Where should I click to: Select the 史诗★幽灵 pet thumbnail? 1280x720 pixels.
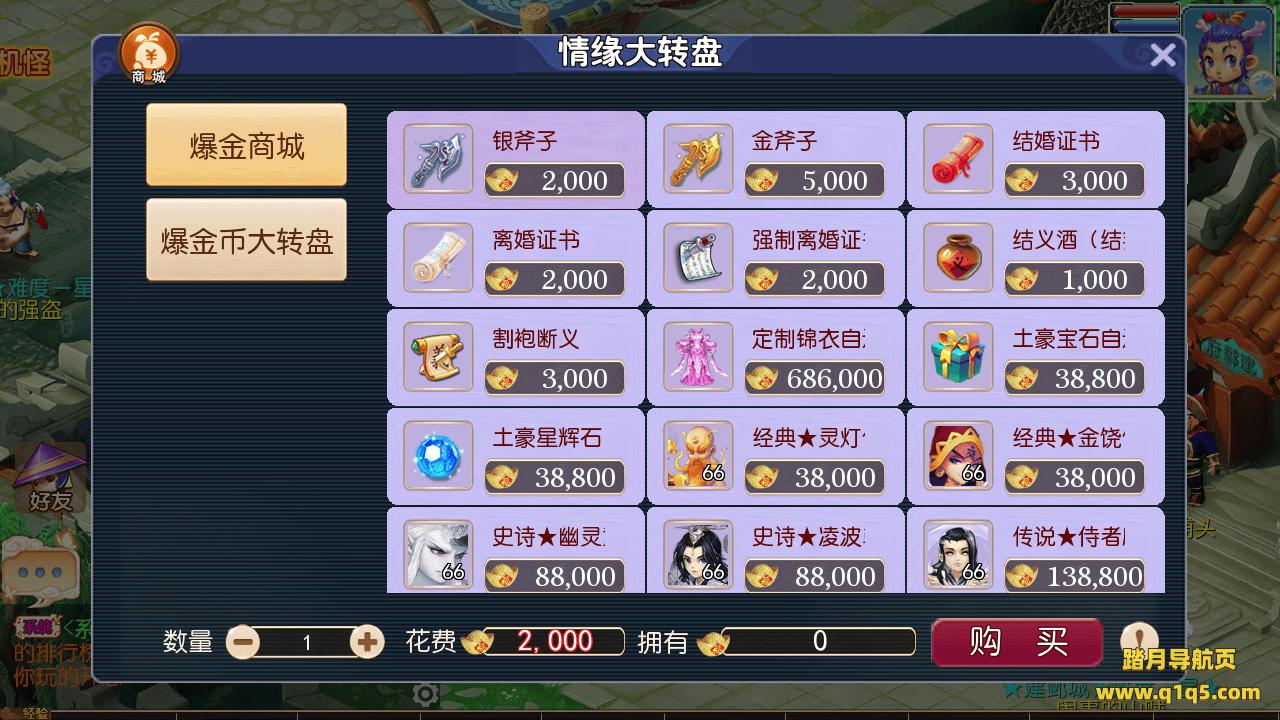(438, 554)
